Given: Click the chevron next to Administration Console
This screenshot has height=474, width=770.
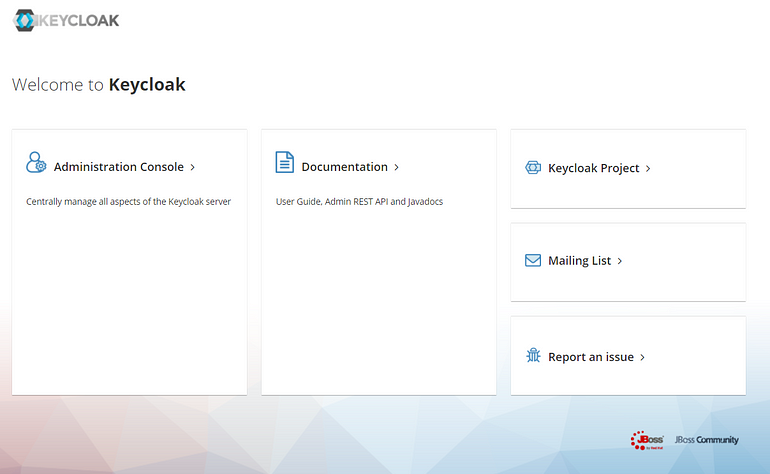Looking at the screenshot, I should coord(192,167).
